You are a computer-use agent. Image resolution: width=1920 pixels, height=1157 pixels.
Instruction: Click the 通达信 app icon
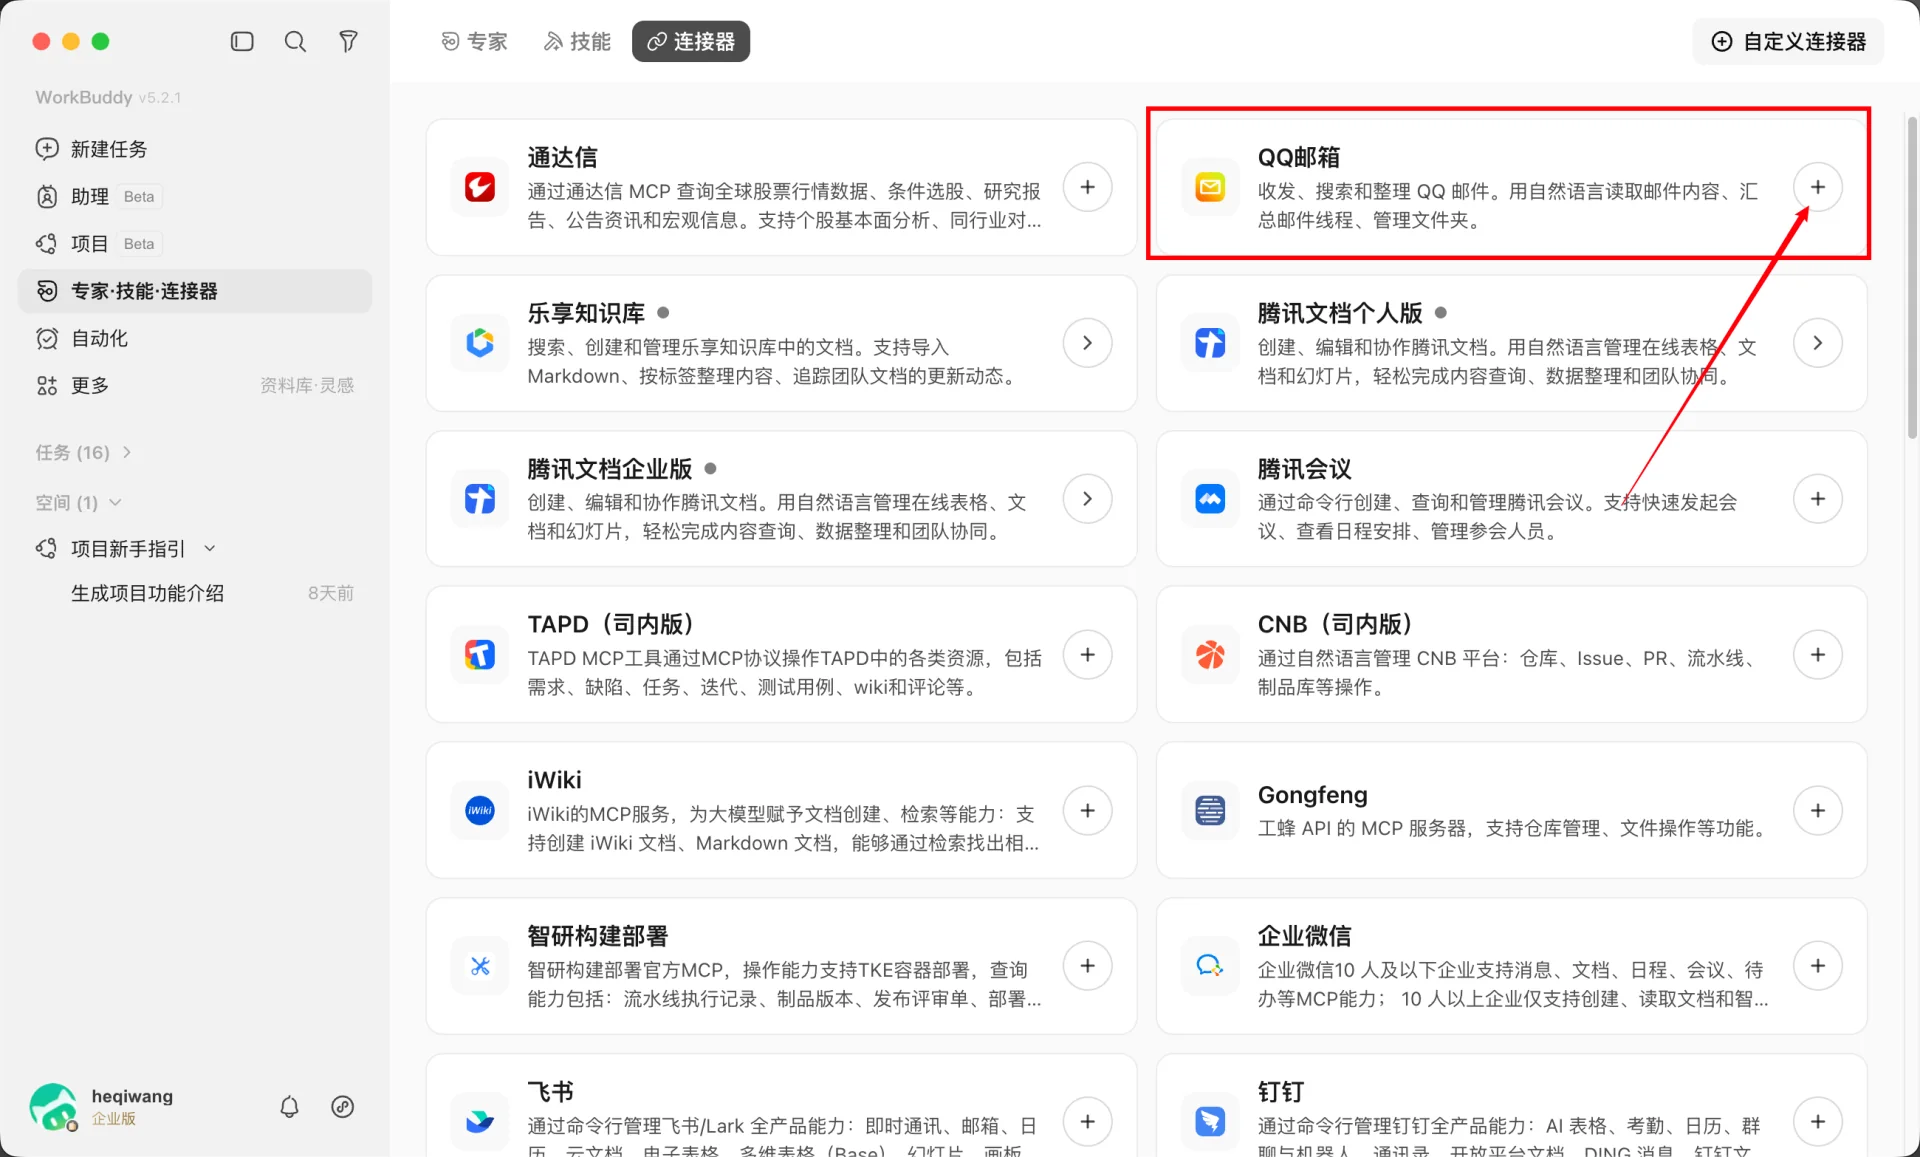(x=480, y=187)
